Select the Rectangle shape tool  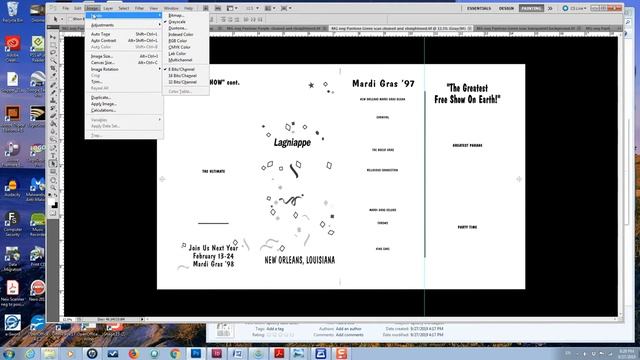(x=53, y=172)
